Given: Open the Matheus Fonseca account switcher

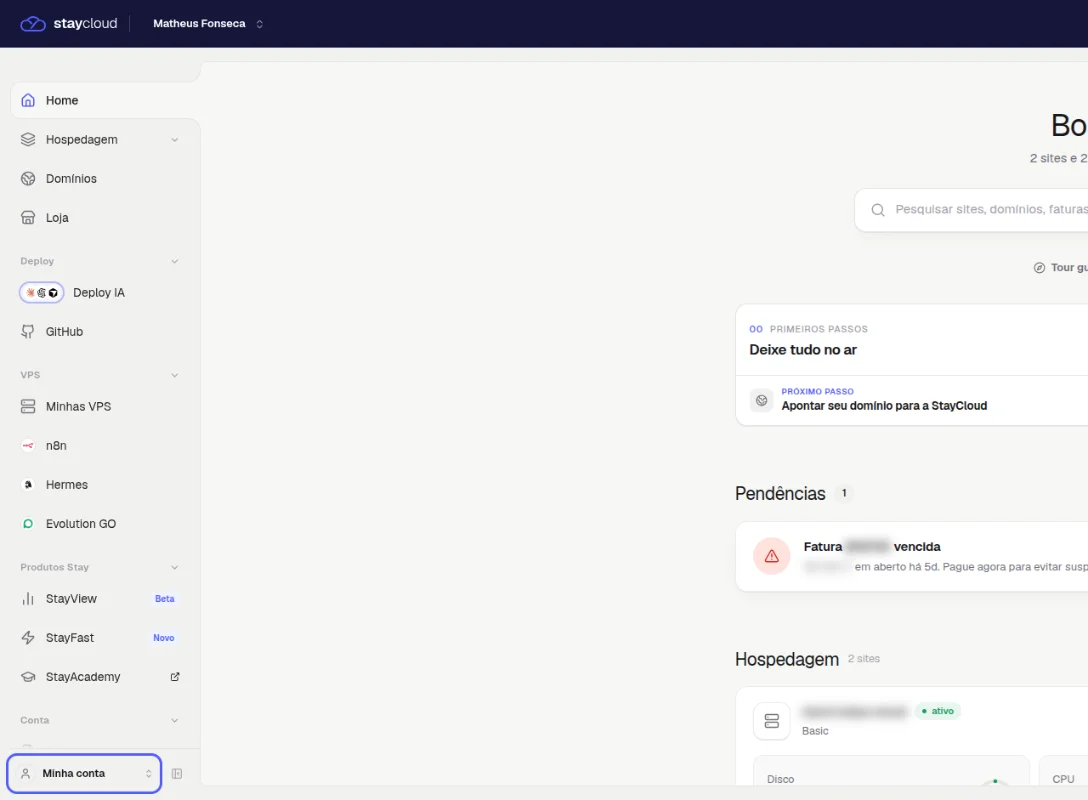Looking at the screenshot, I should 208,24.
